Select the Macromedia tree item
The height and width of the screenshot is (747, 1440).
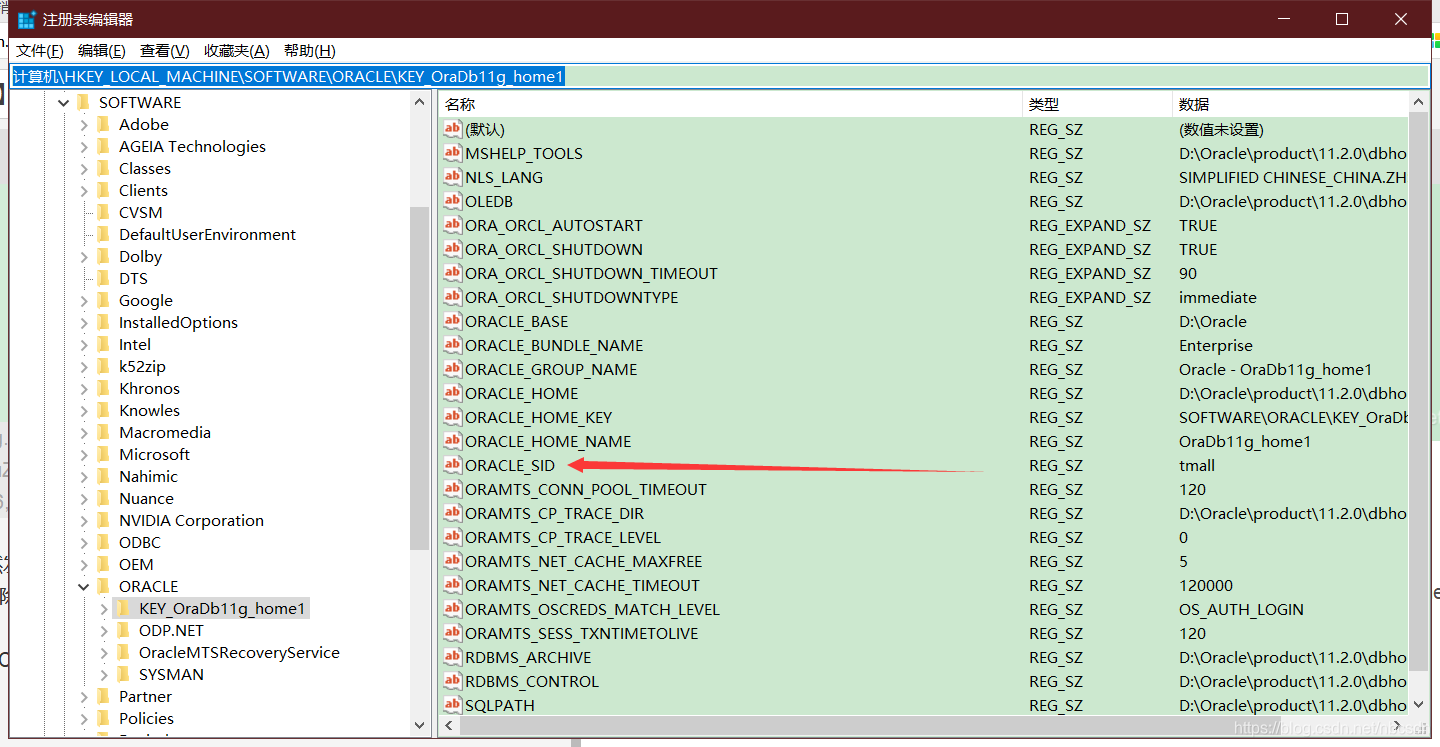pos(165,432)
